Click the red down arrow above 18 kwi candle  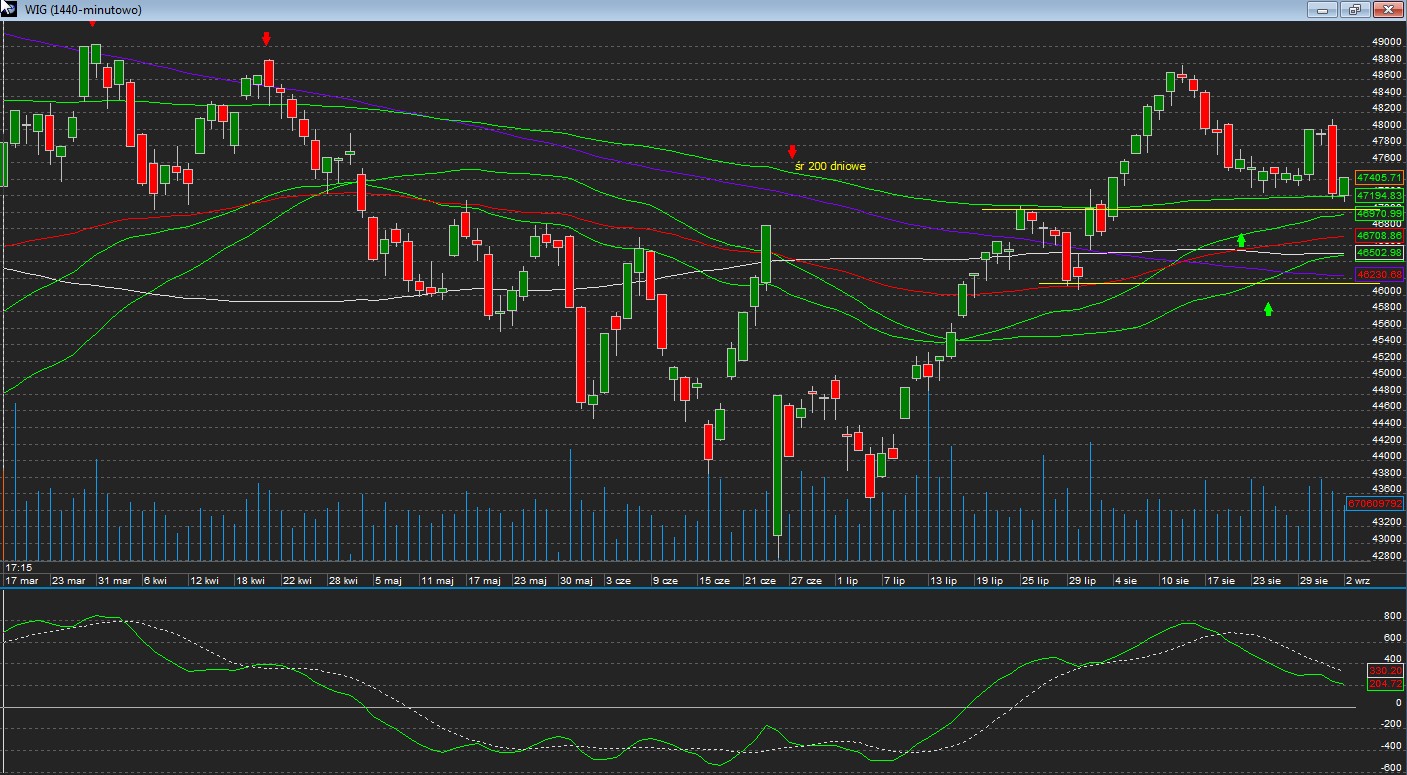[266, 39]
